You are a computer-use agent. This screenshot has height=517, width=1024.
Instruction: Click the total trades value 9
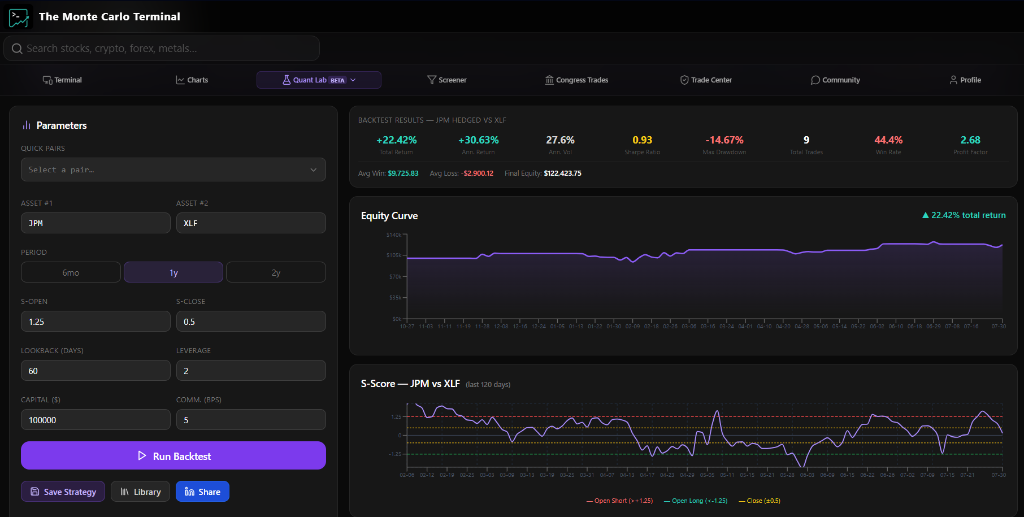pos(807,140)
